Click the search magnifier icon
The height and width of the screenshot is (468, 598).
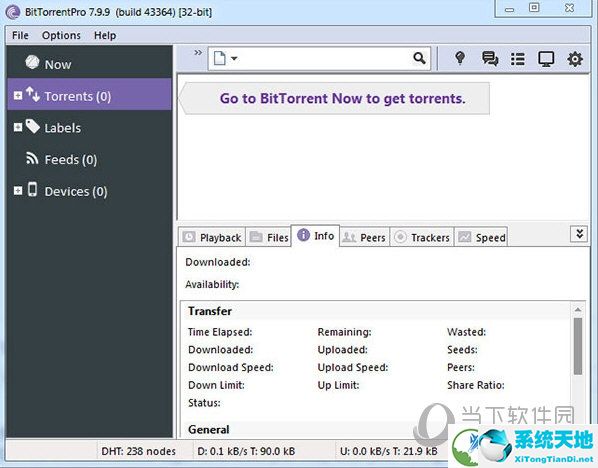(420, 58)
